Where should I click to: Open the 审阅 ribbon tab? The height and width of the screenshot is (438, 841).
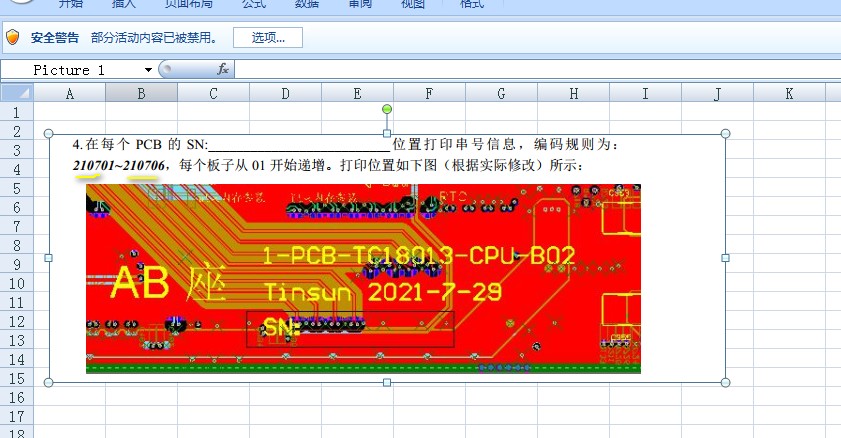(360, 3)
